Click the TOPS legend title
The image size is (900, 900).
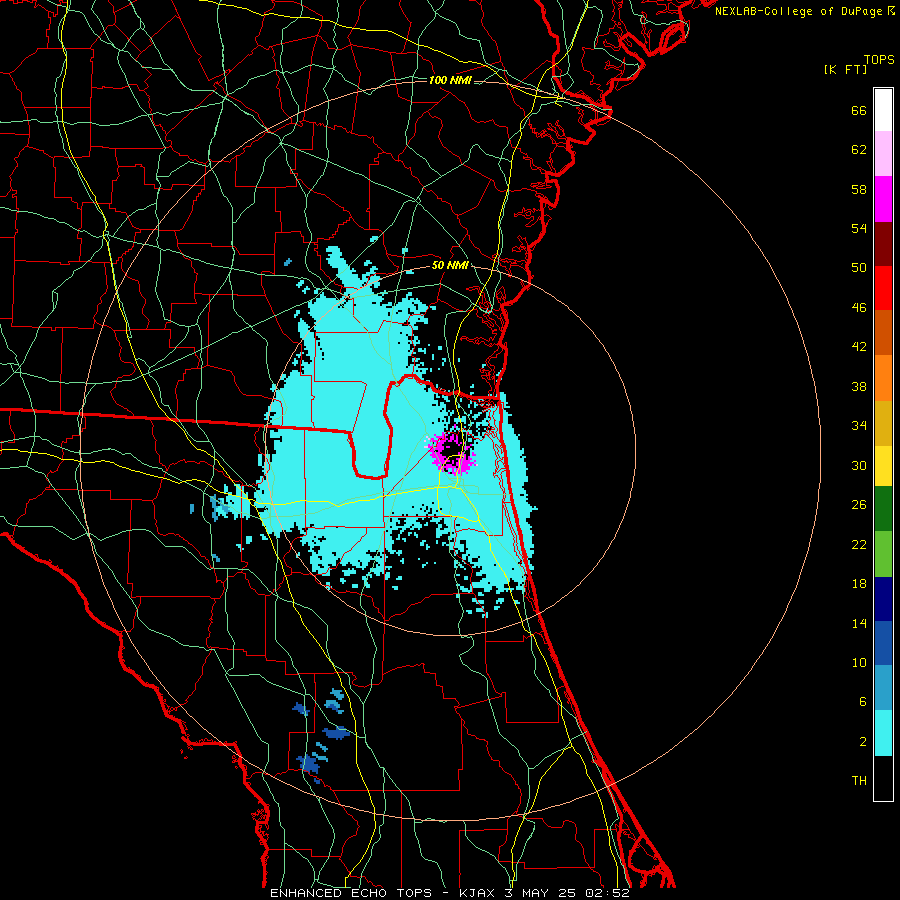point(879,60)
